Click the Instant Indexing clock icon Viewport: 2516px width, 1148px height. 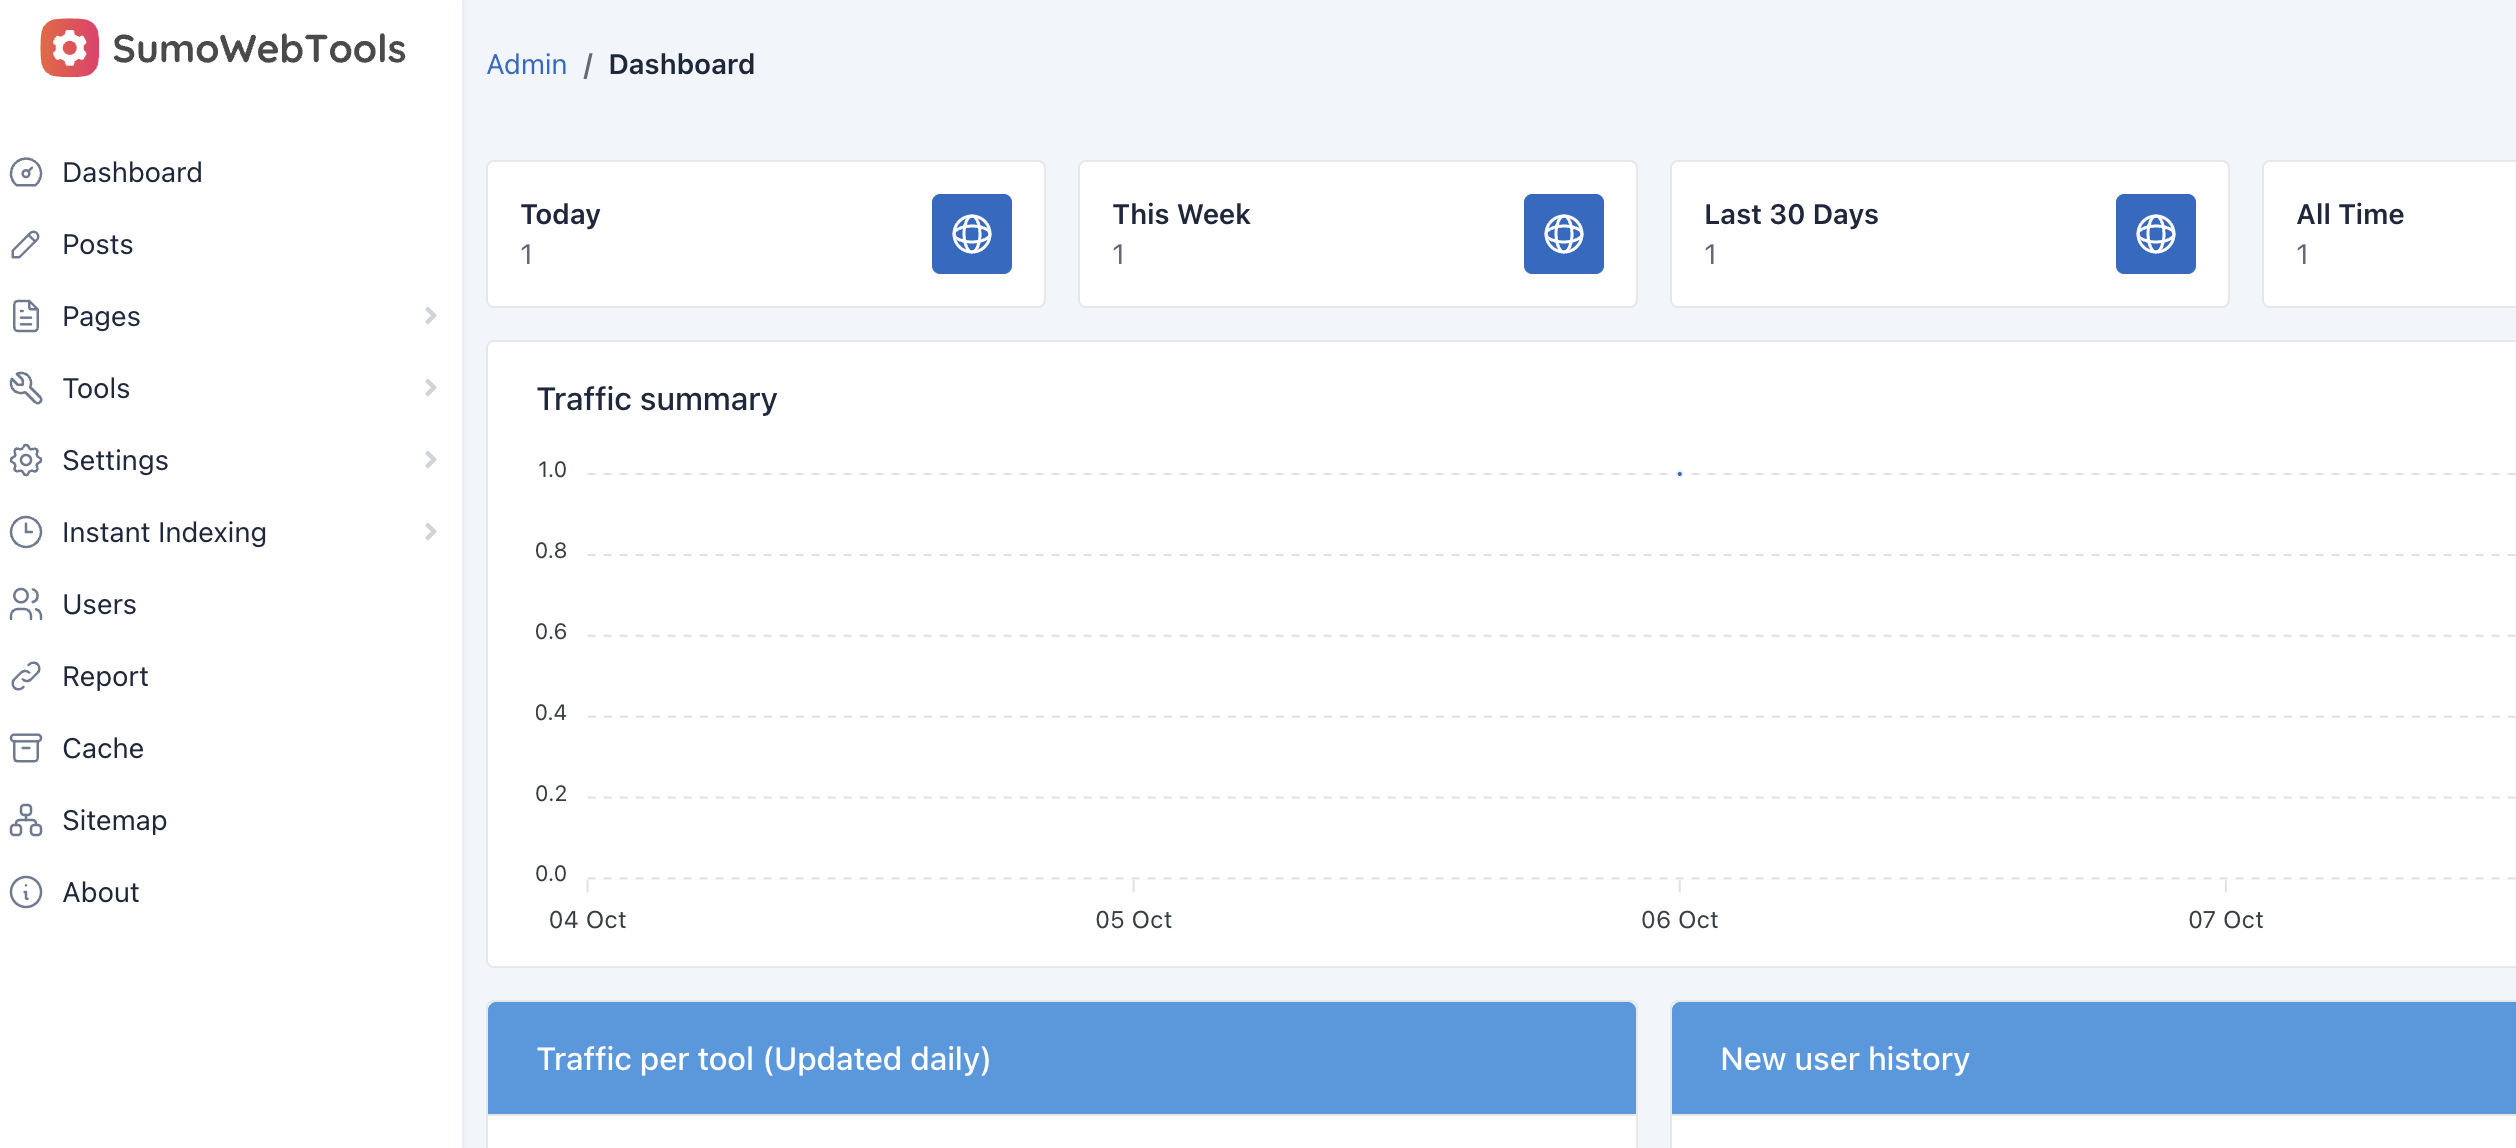click(26, 533)
